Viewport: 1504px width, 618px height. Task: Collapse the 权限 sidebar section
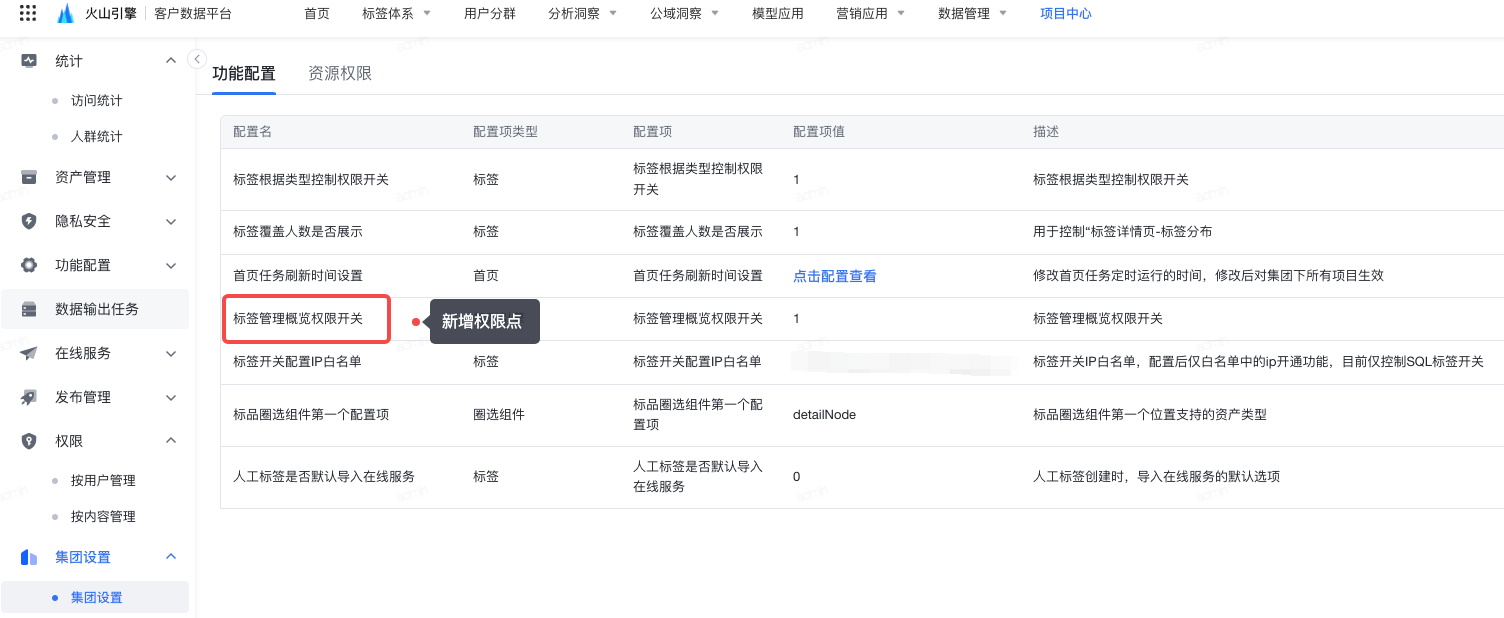pos(171,441)
